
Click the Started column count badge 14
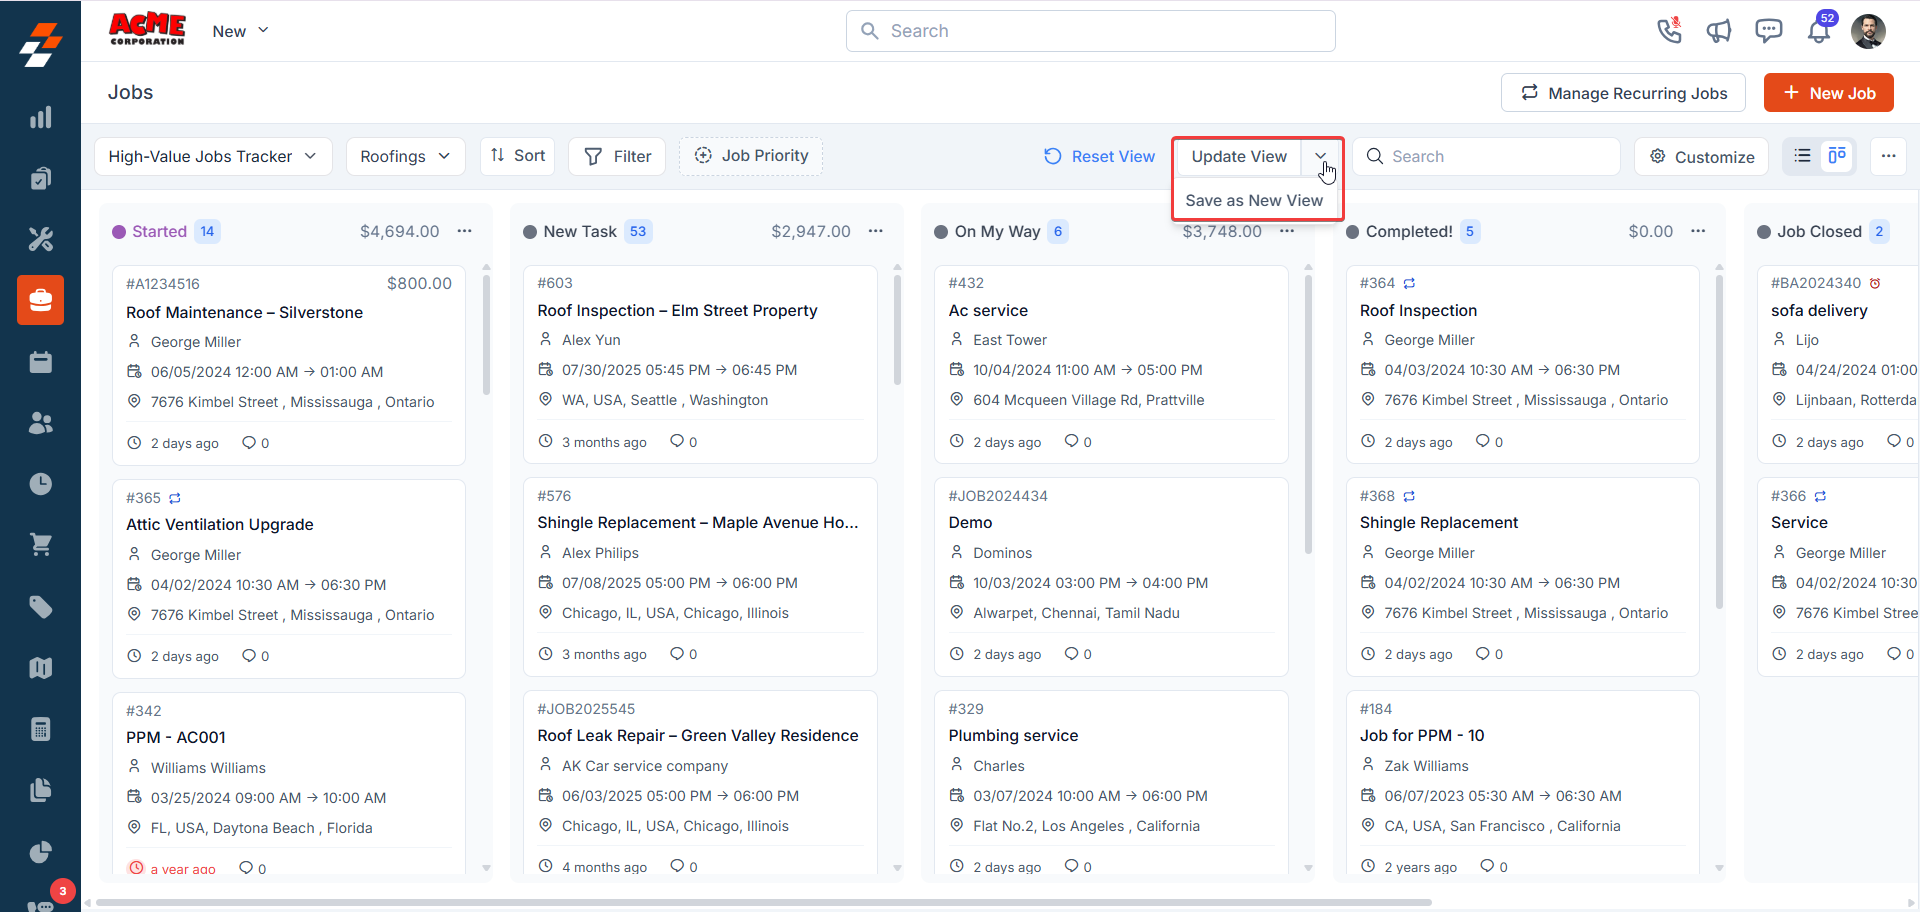(x=207, y=231)
